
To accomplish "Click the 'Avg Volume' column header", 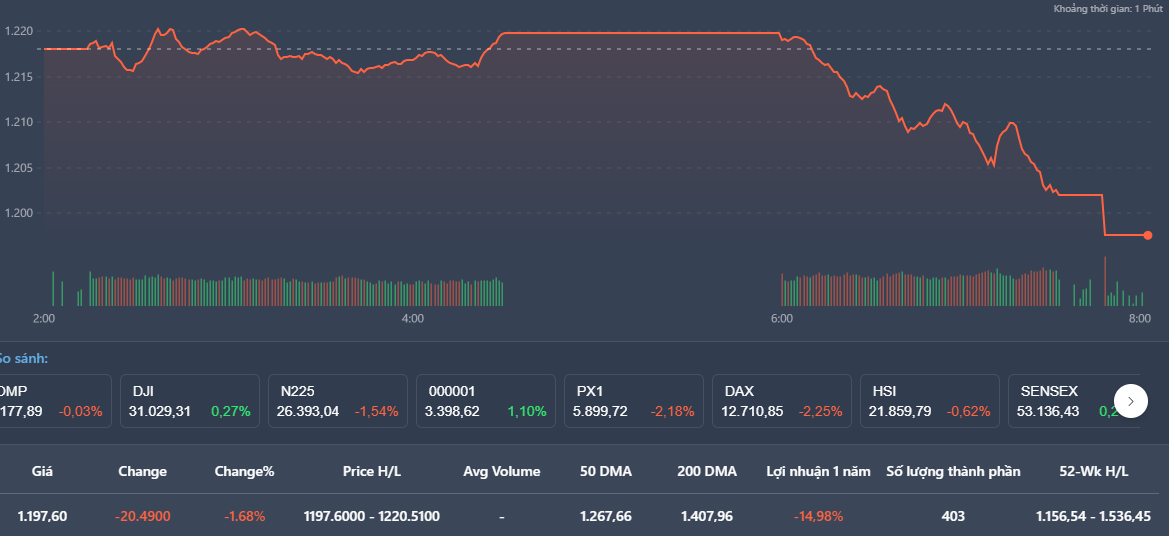I will 501,471.
